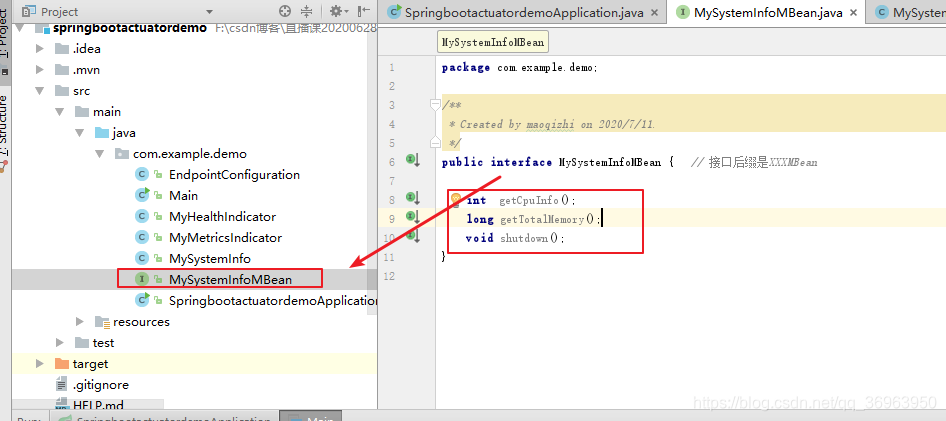Expand the .idea folder
946x421 pixels.
tap(40, 49)
